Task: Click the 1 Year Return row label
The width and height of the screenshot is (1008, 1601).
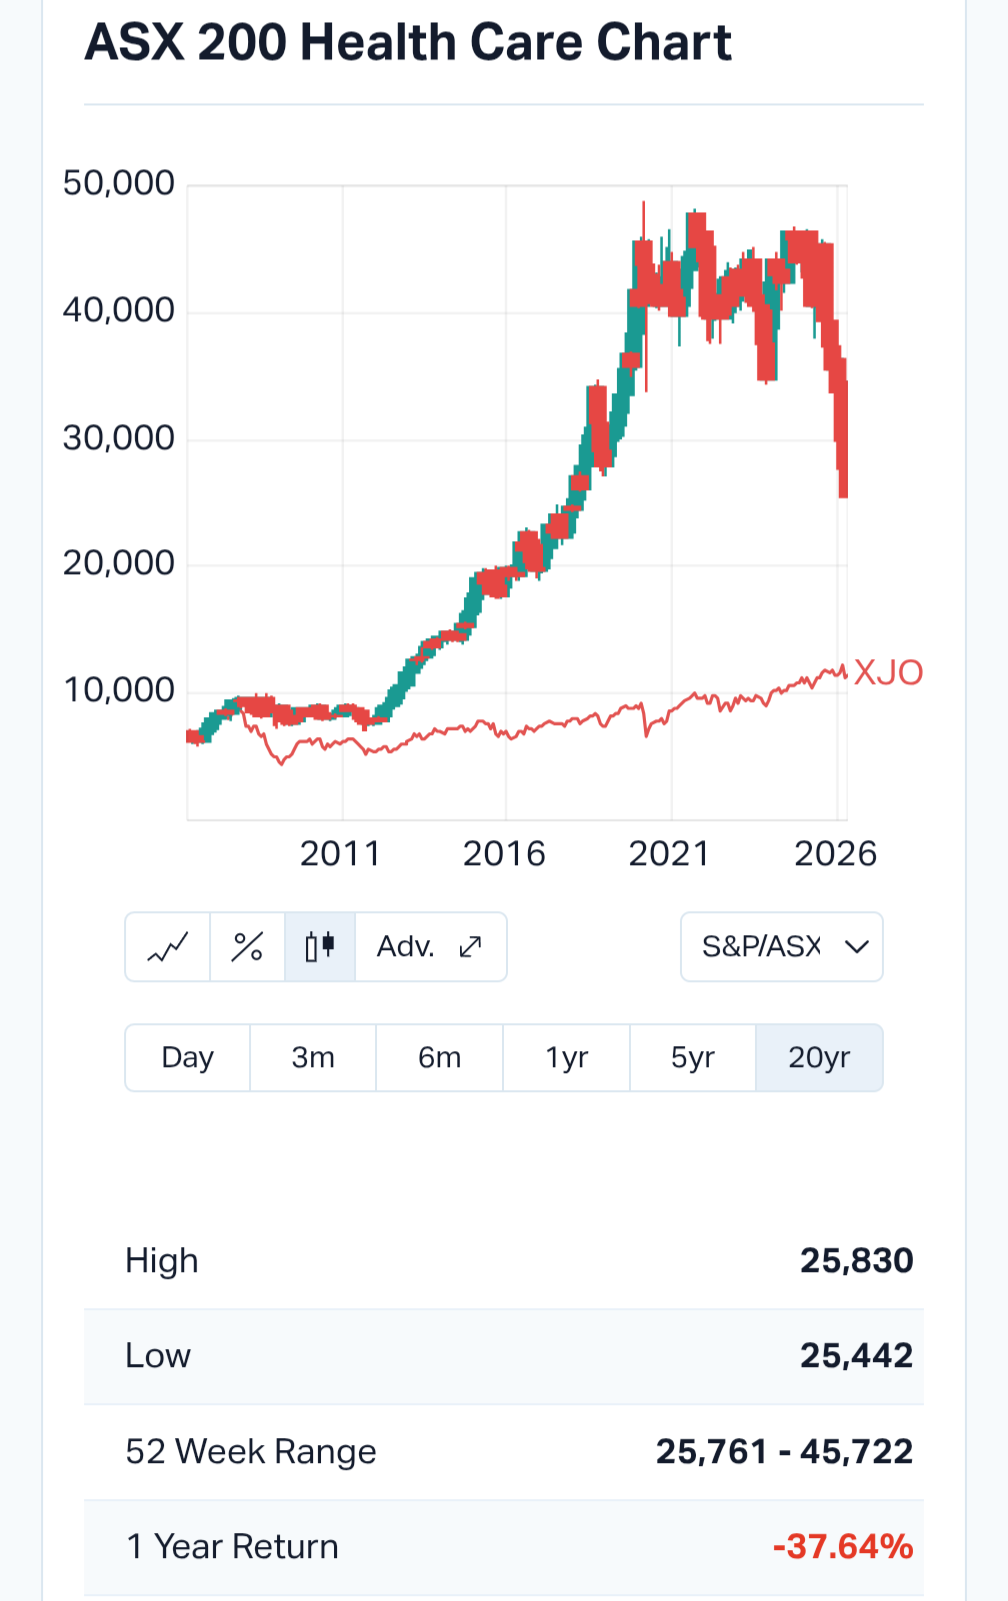Action: (232, 1546)
